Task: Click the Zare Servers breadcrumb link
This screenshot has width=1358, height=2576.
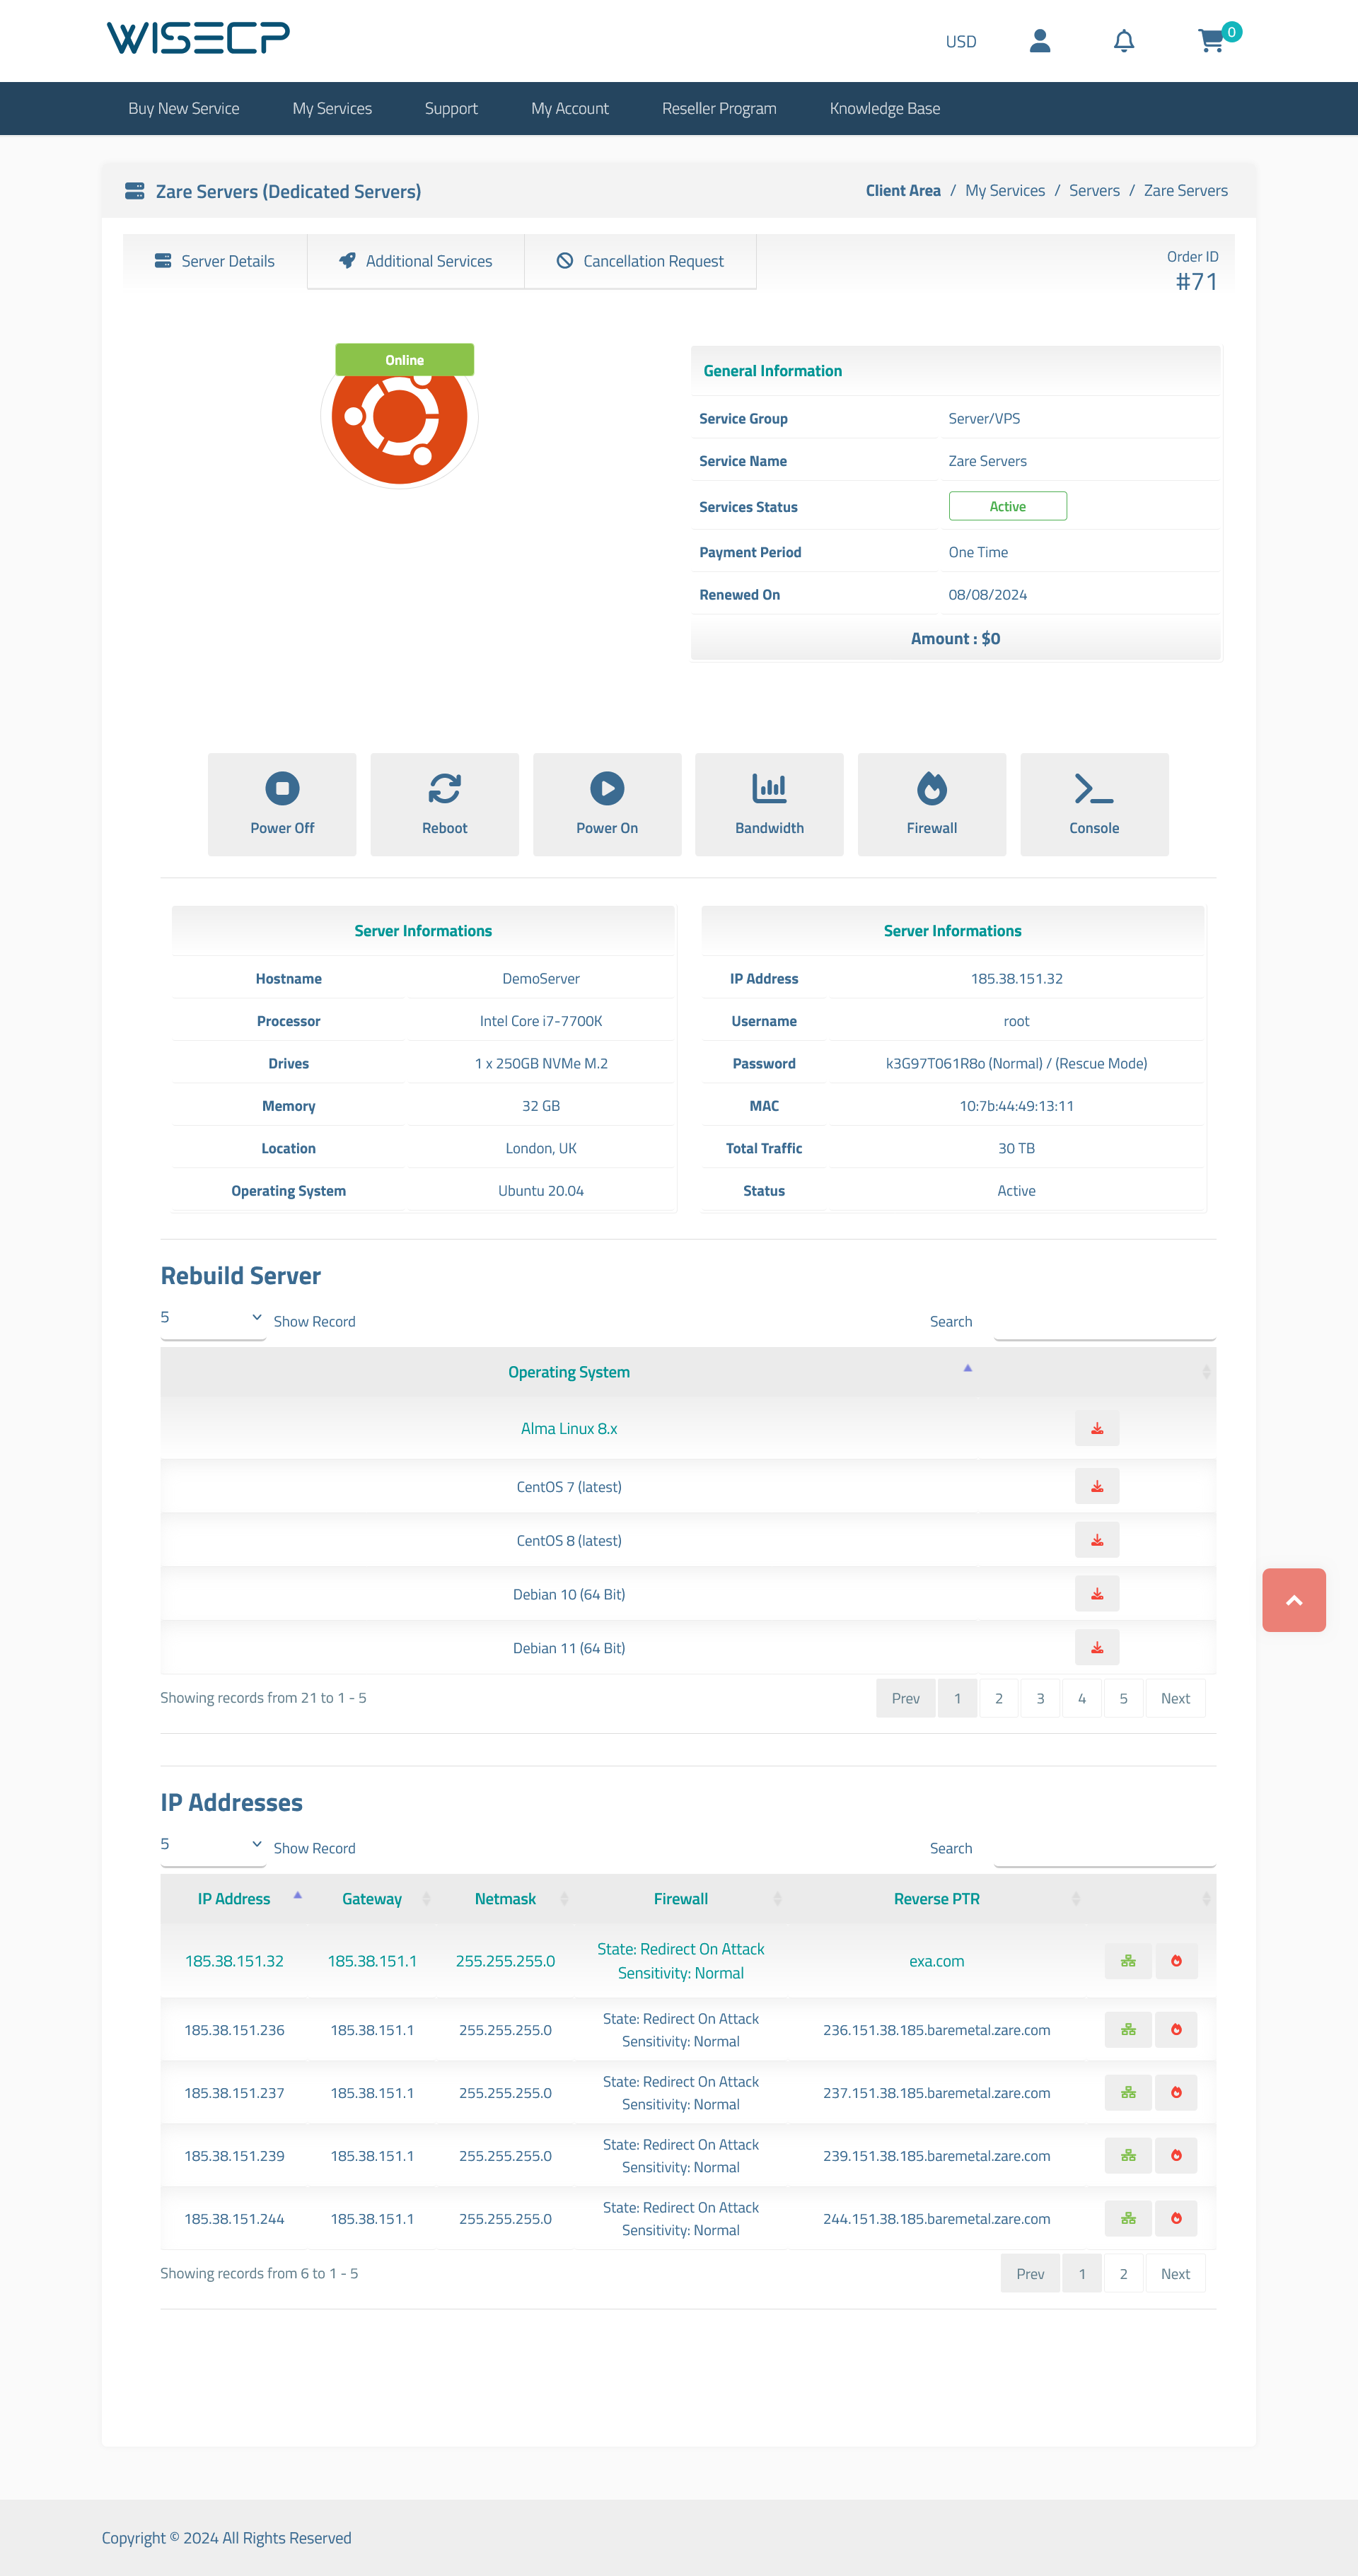Action: click(1186, 191)
